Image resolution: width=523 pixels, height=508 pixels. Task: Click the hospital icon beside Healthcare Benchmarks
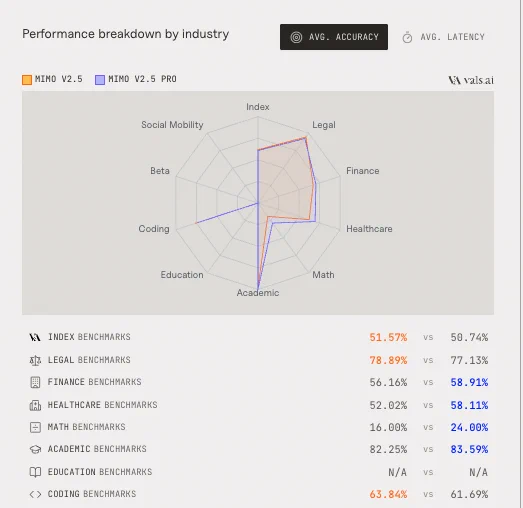[x=35, y=405]
